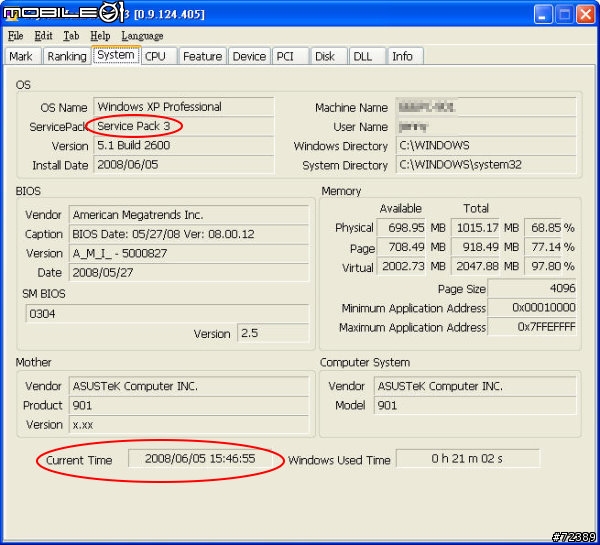Click Windows Used Time '0 h 21 m 02 s'
Screen dimensions: 600x545
468,459
